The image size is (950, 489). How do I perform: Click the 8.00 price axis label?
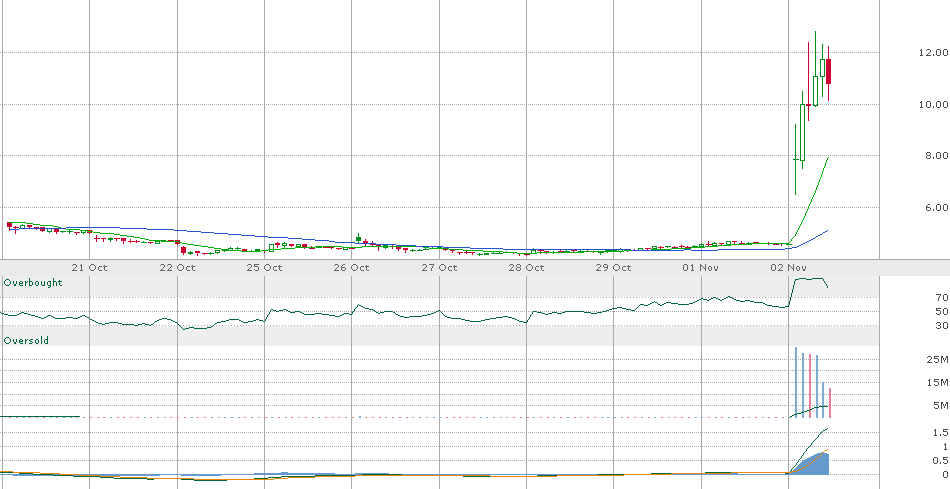[935, 156]
